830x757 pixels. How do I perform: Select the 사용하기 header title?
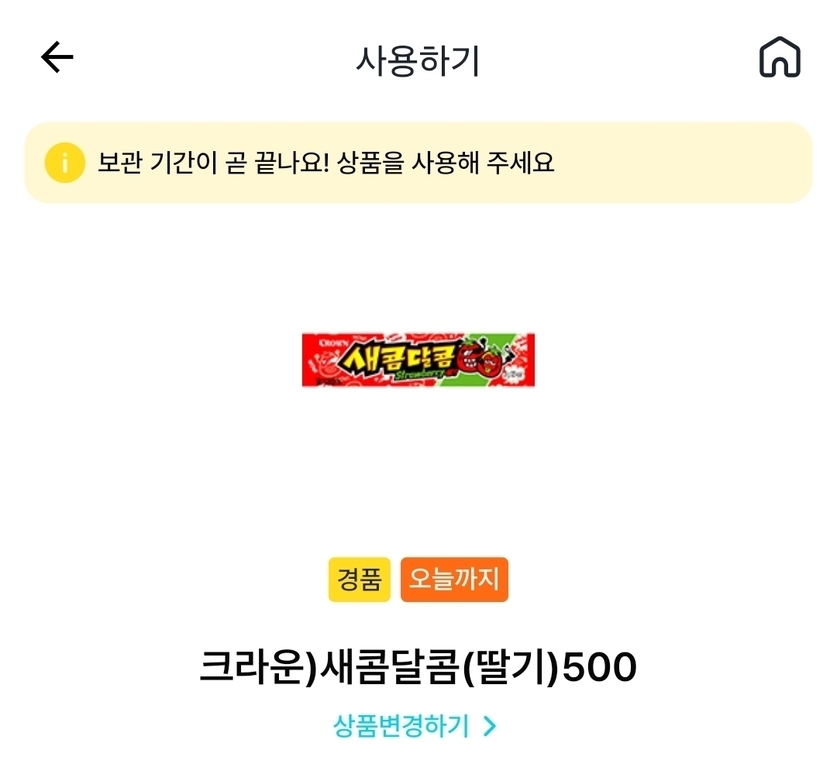point(417,60)
